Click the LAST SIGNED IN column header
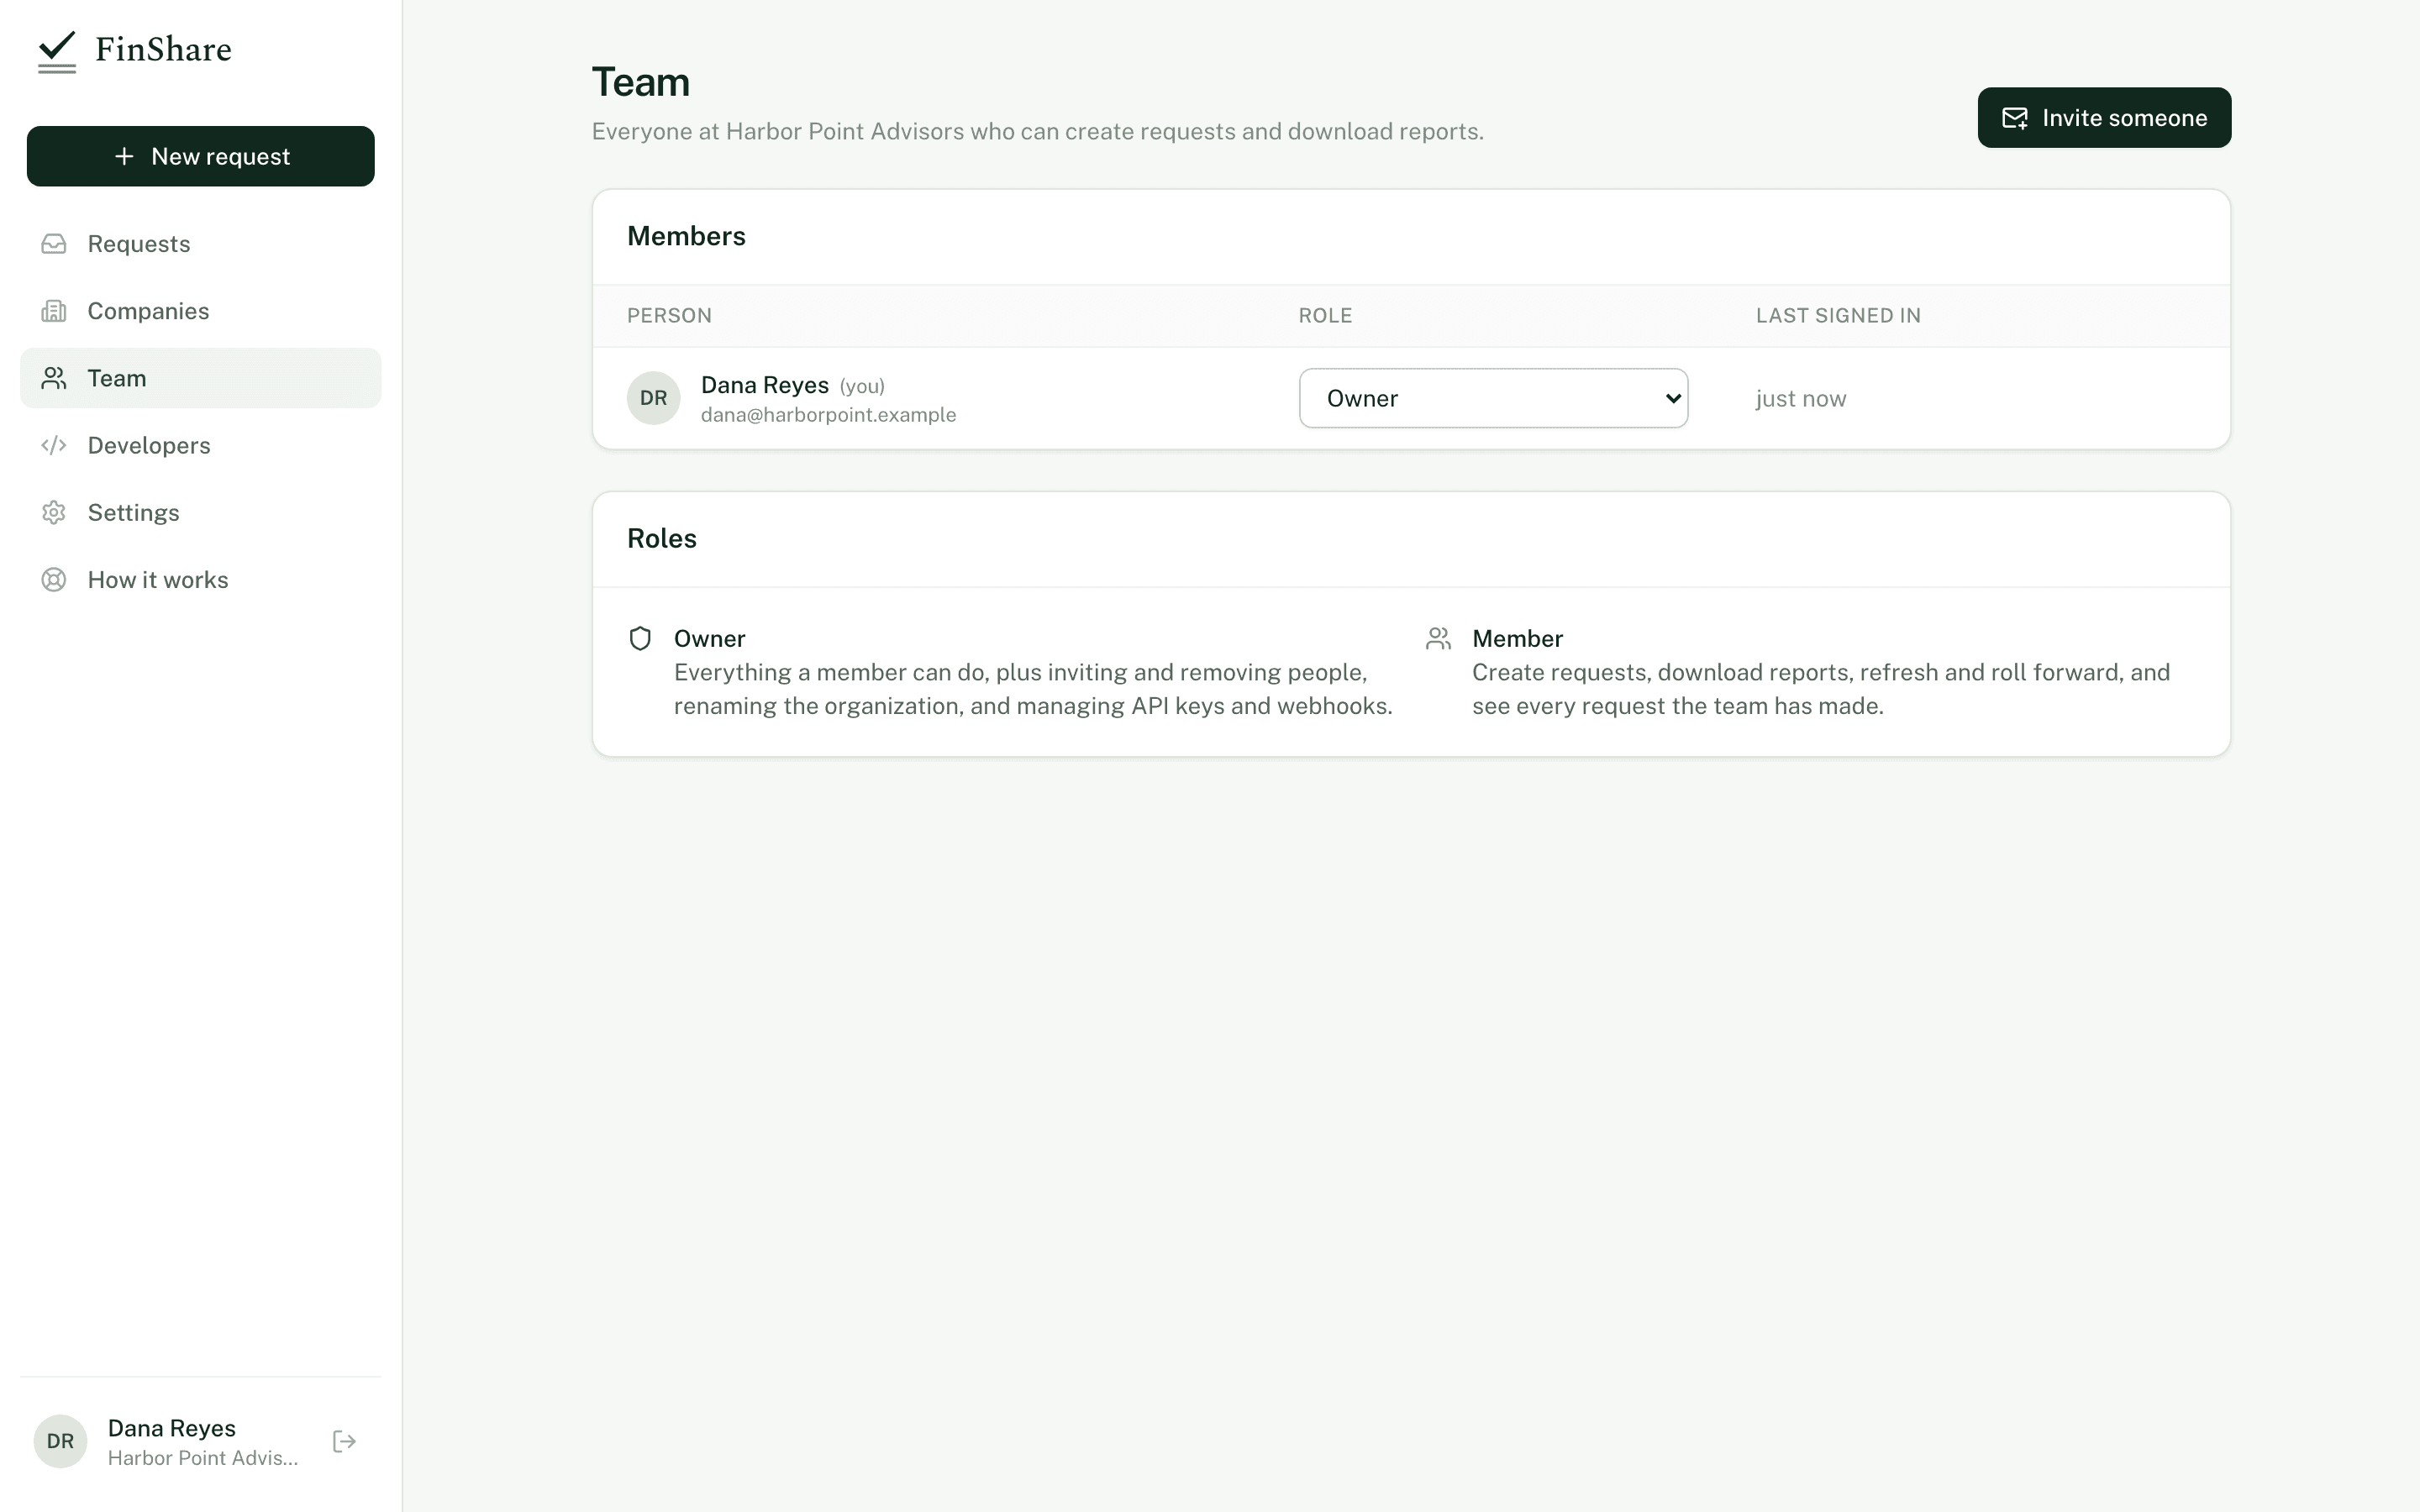2420x1512 pixels. point(1838,316)
